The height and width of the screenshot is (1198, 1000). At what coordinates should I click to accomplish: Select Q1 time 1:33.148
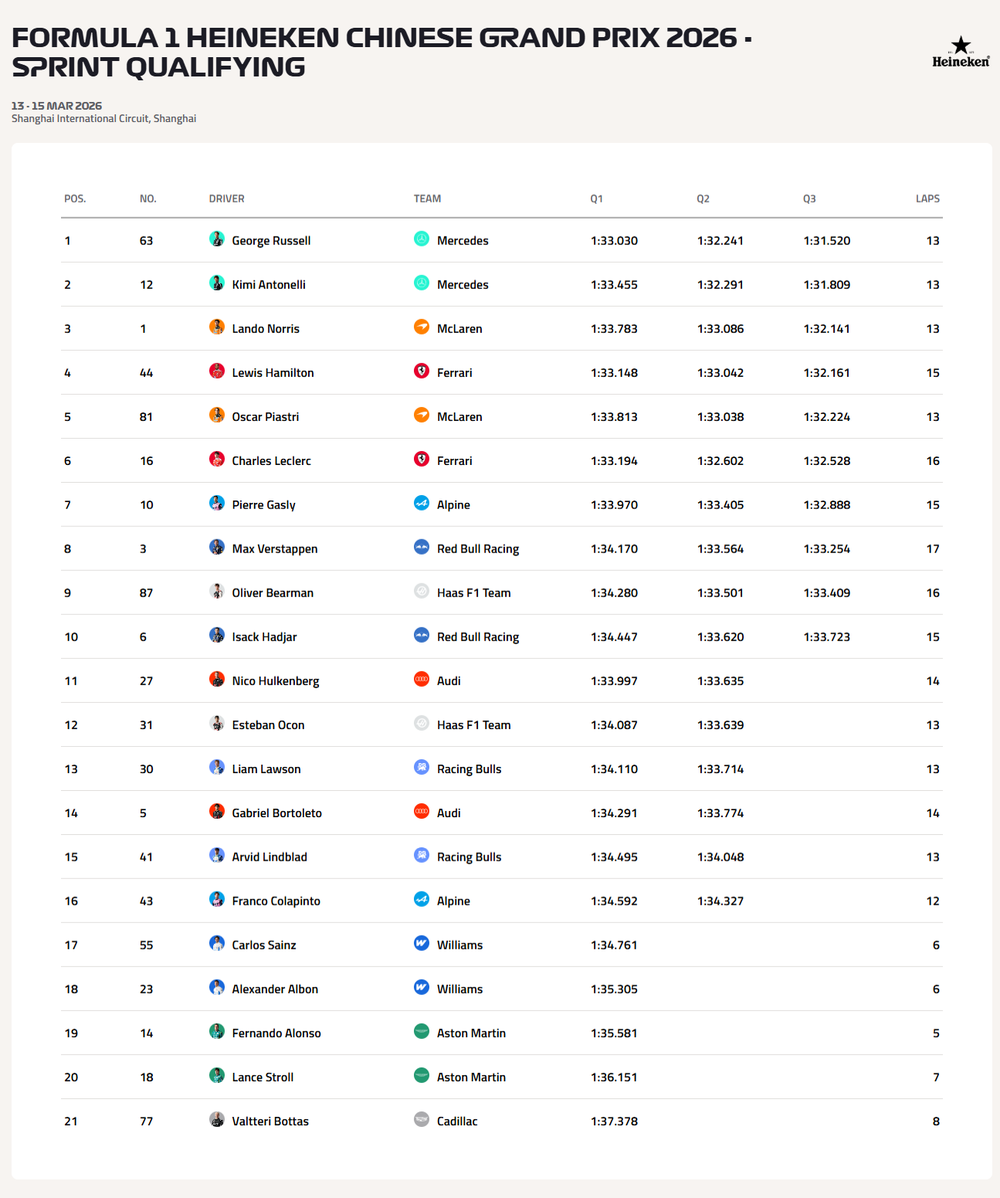(614, 373)
